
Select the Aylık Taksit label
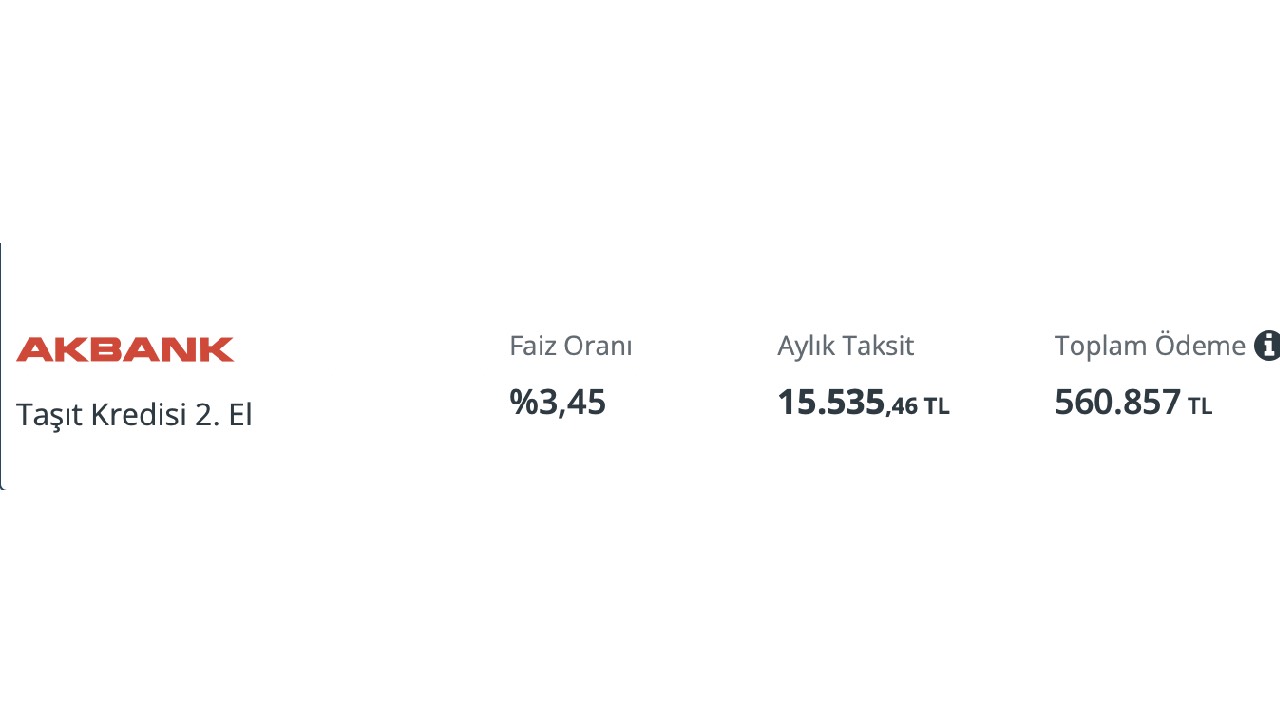845,346
